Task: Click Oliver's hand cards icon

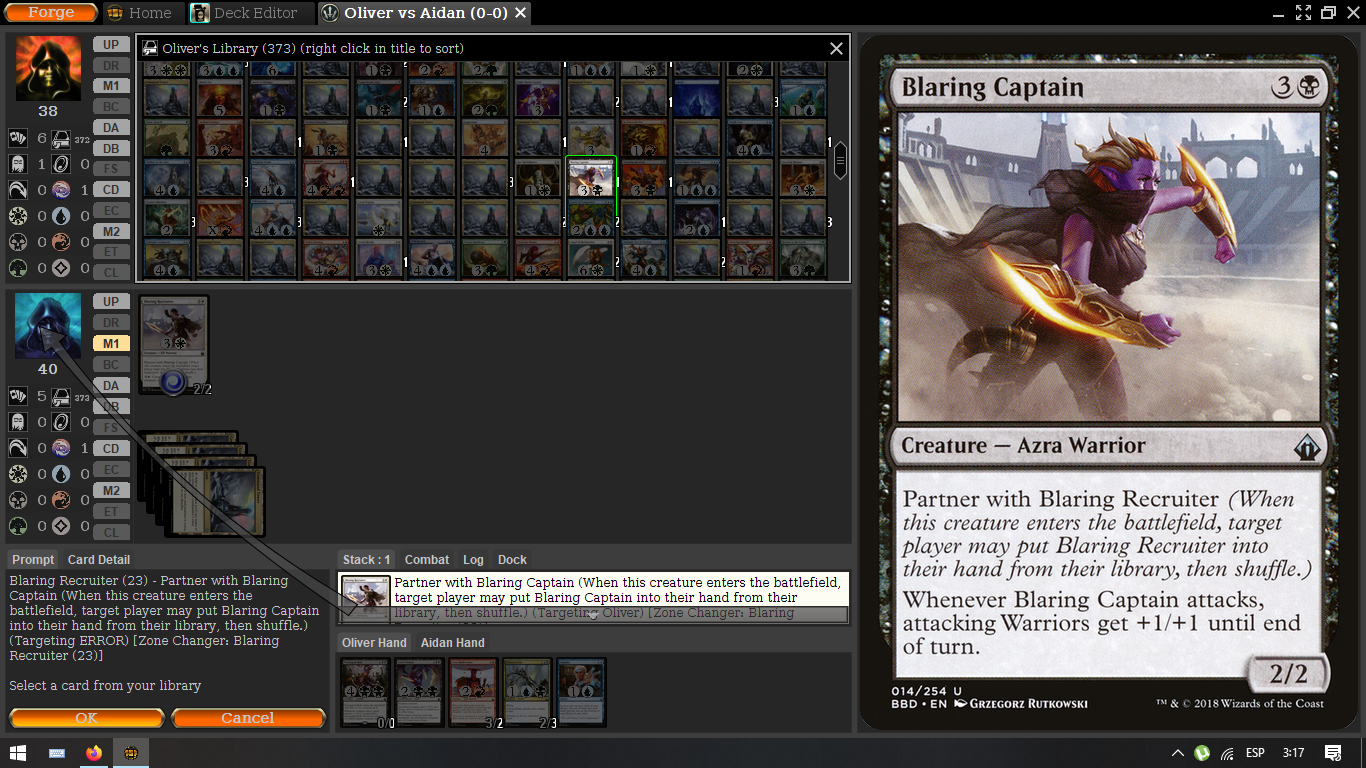Action: point(17,138)
